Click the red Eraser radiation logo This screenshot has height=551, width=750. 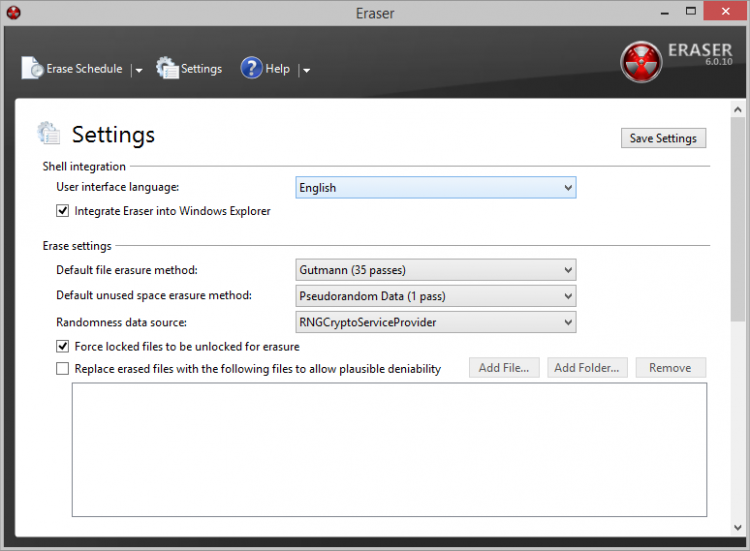pyautogui.click(x=641, y=62)
